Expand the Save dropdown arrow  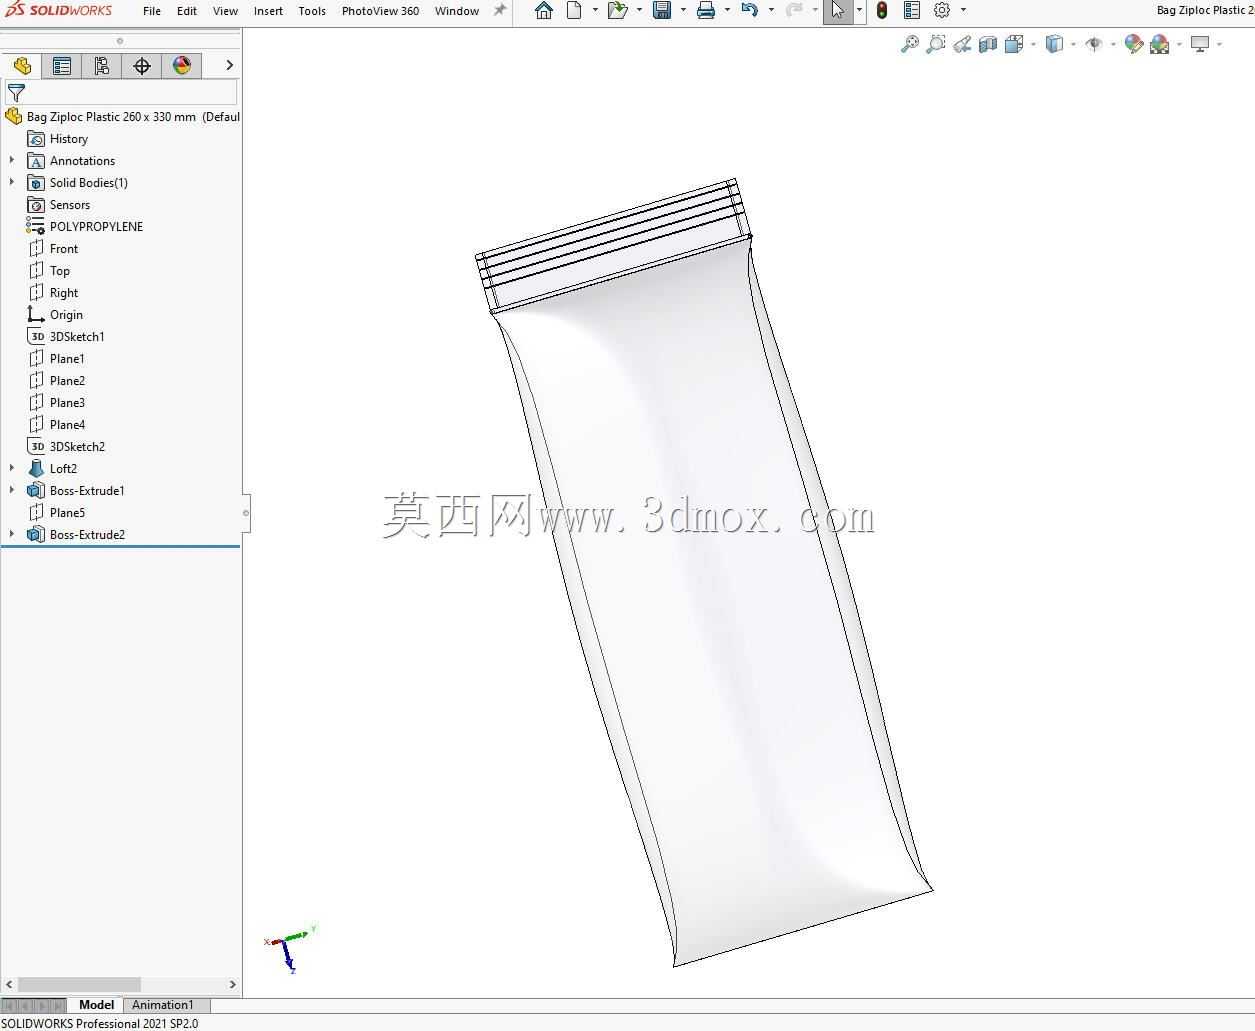click(683, 10)
